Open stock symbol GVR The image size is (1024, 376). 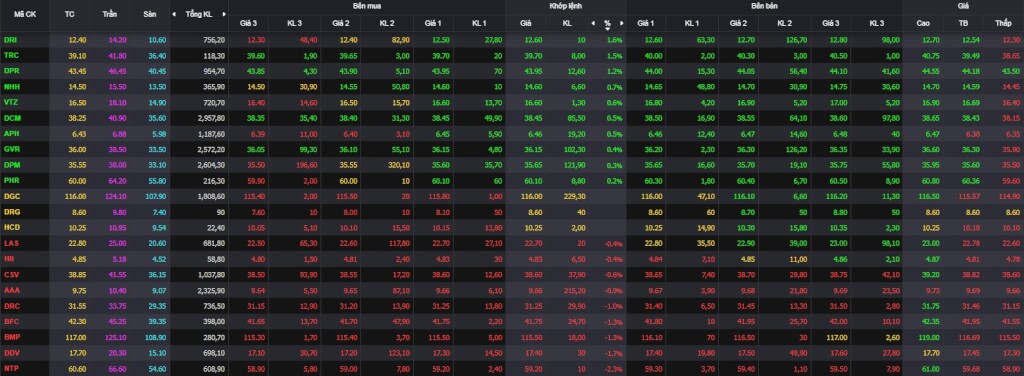pos(11,149)
